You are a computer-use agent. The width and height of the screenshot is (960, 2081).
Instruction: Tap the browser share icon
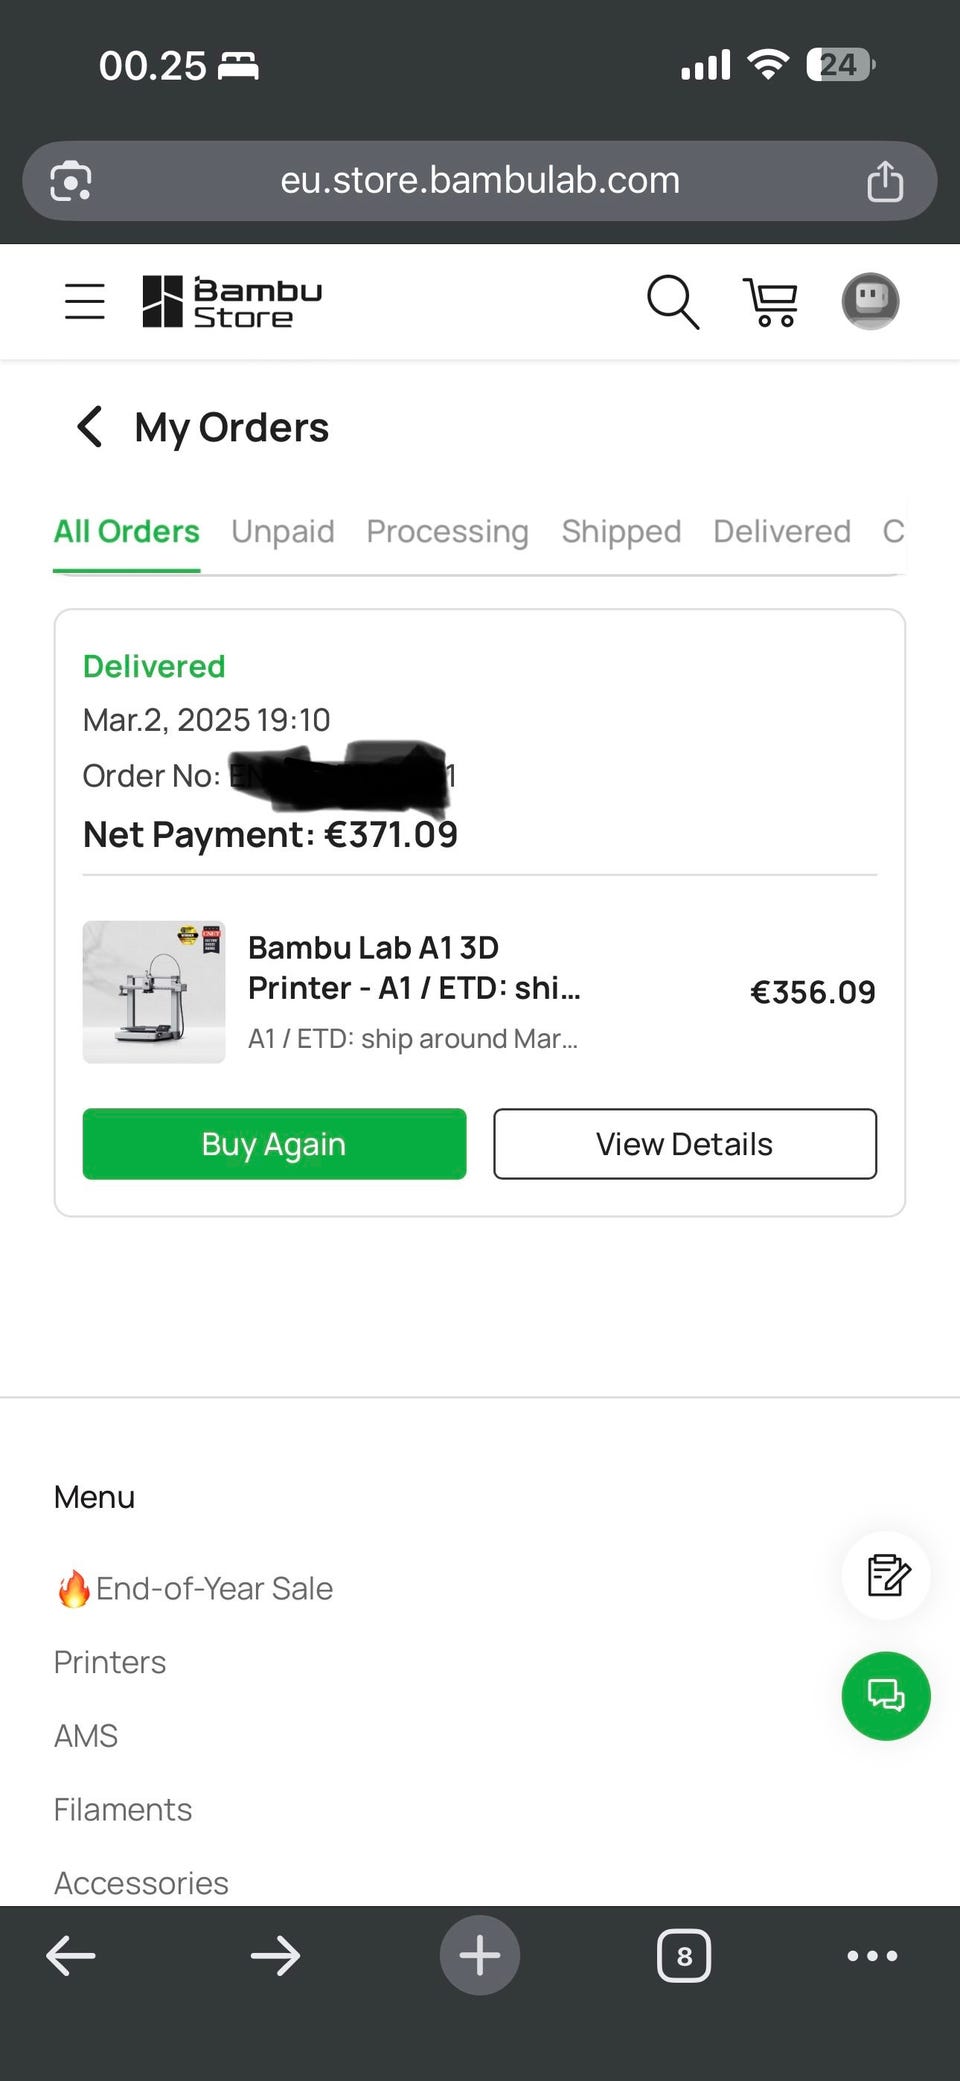pos(884,181)
